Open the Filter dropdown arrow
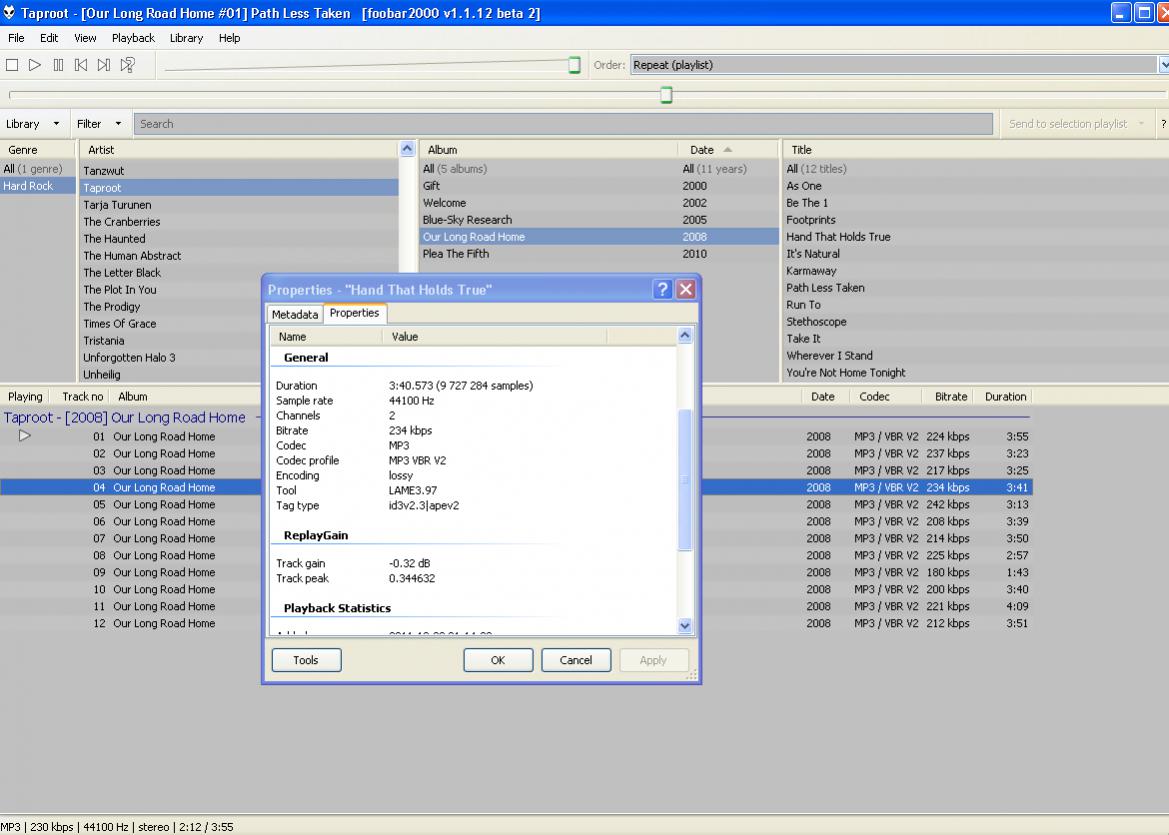The height and width of the screenshot is (835, 1169). point(118,124)
